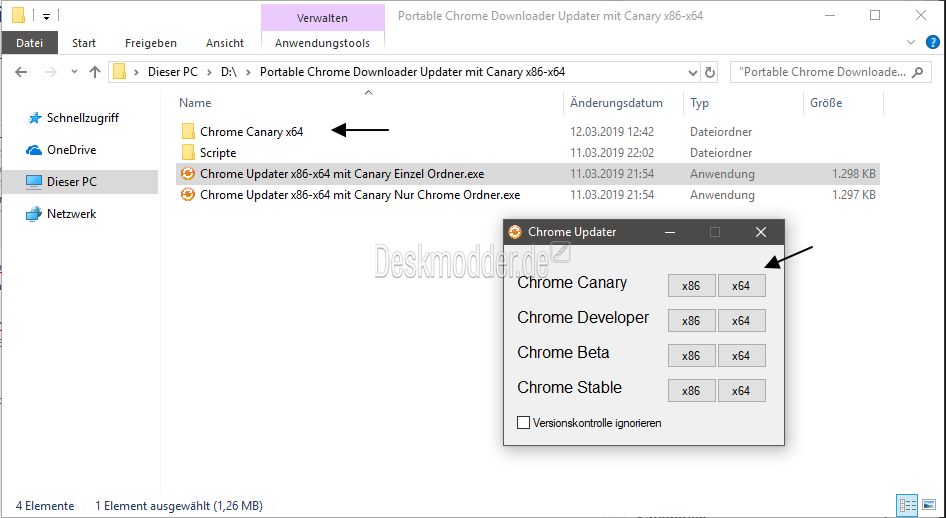Minimize the Chrome Updater dialog
The height and width of the screenshot is (518, 946).
click(670, 232)
